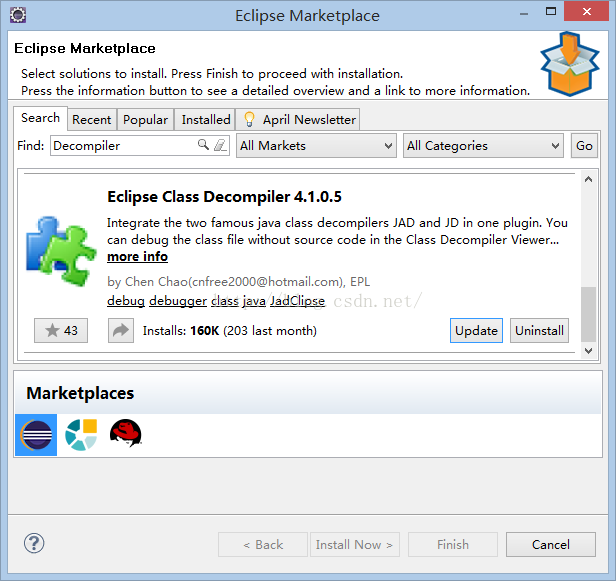Image resolution: width=616 pixels, height=581 pixels.
Task: Click the author text by Chen Chao
Action: coord(238,282)
